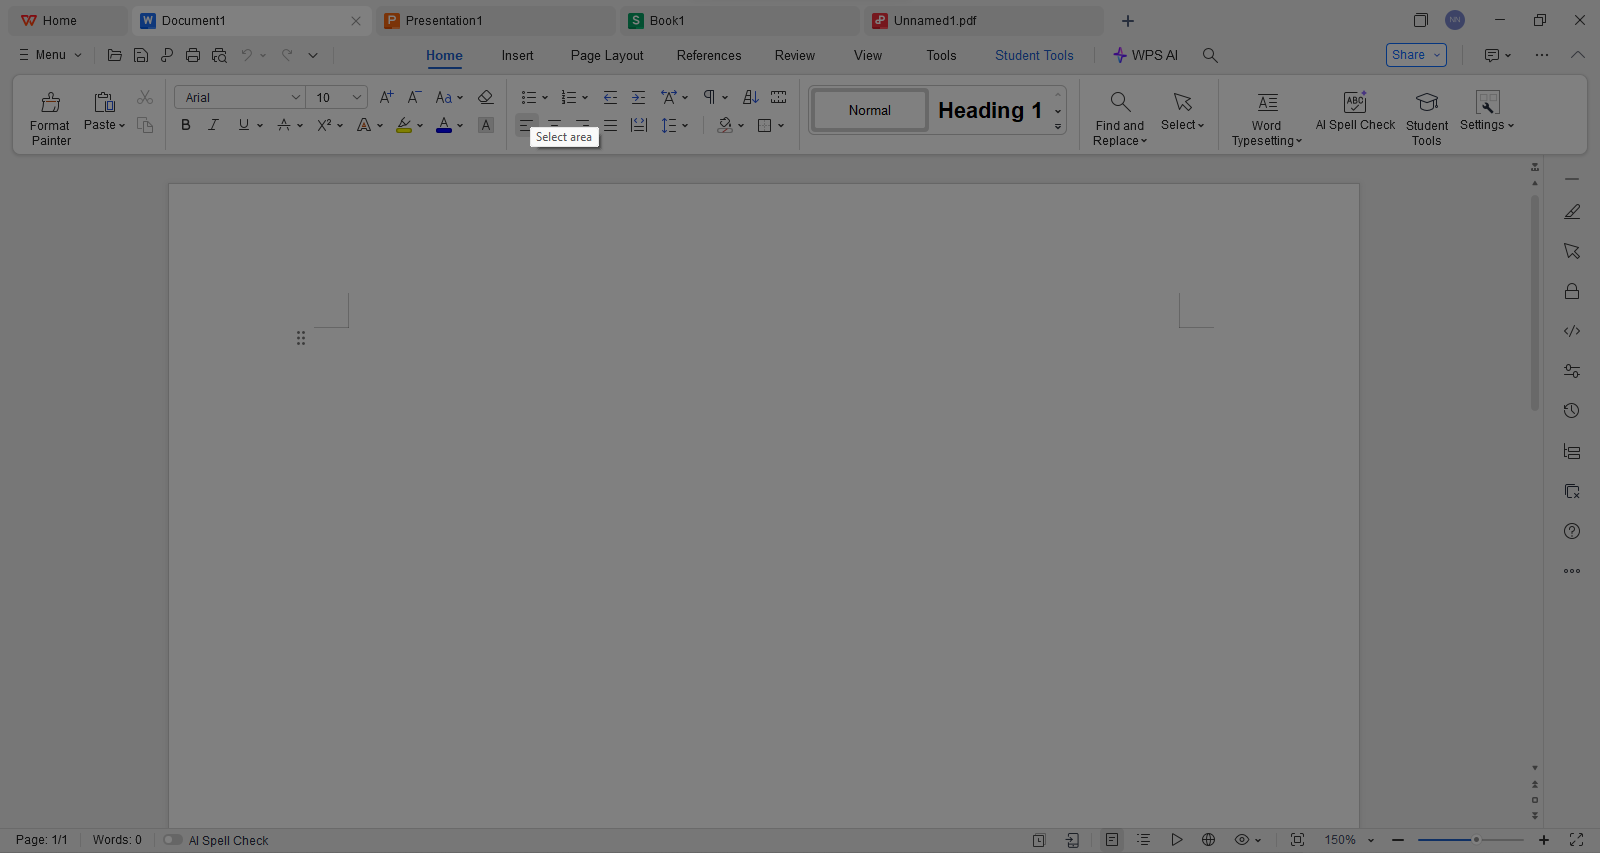The image size is (1600, 853).
Task: Open the History icon in right sidebar
Action: 1572,411
